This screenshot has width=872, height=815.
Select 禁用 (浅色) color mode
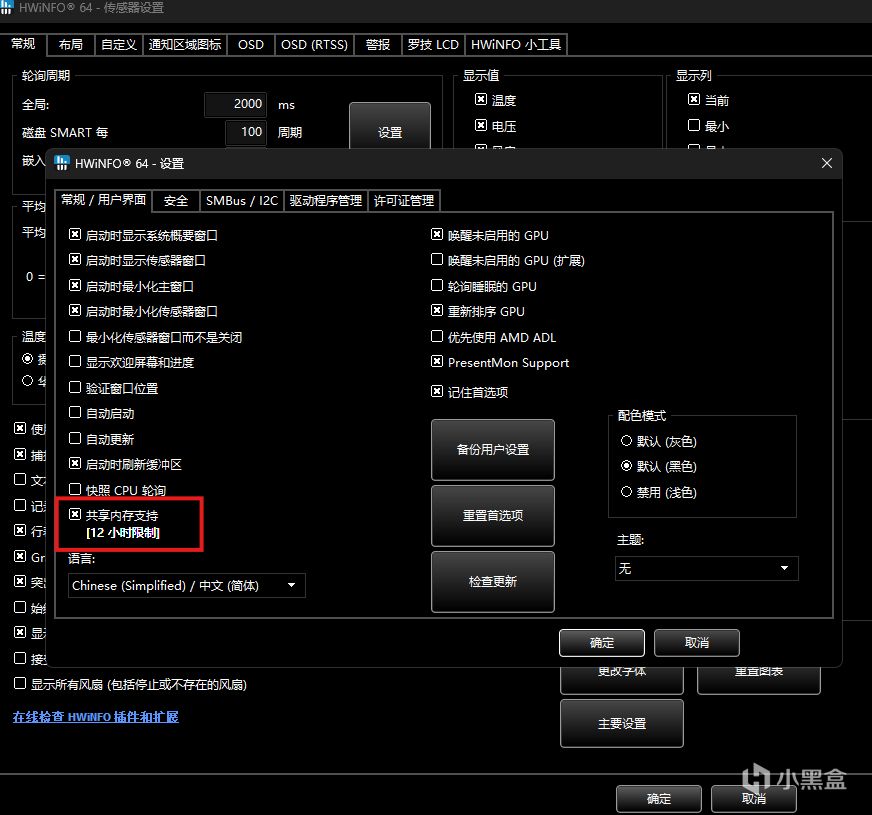[626, 492]
